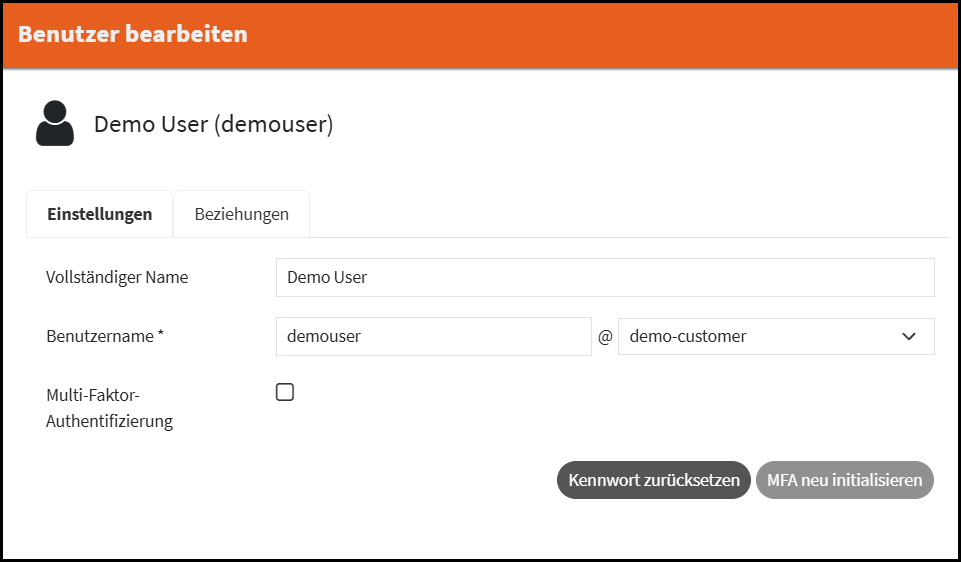Click the chevron arrow in the domain dropdown

[x=909, y=337]
